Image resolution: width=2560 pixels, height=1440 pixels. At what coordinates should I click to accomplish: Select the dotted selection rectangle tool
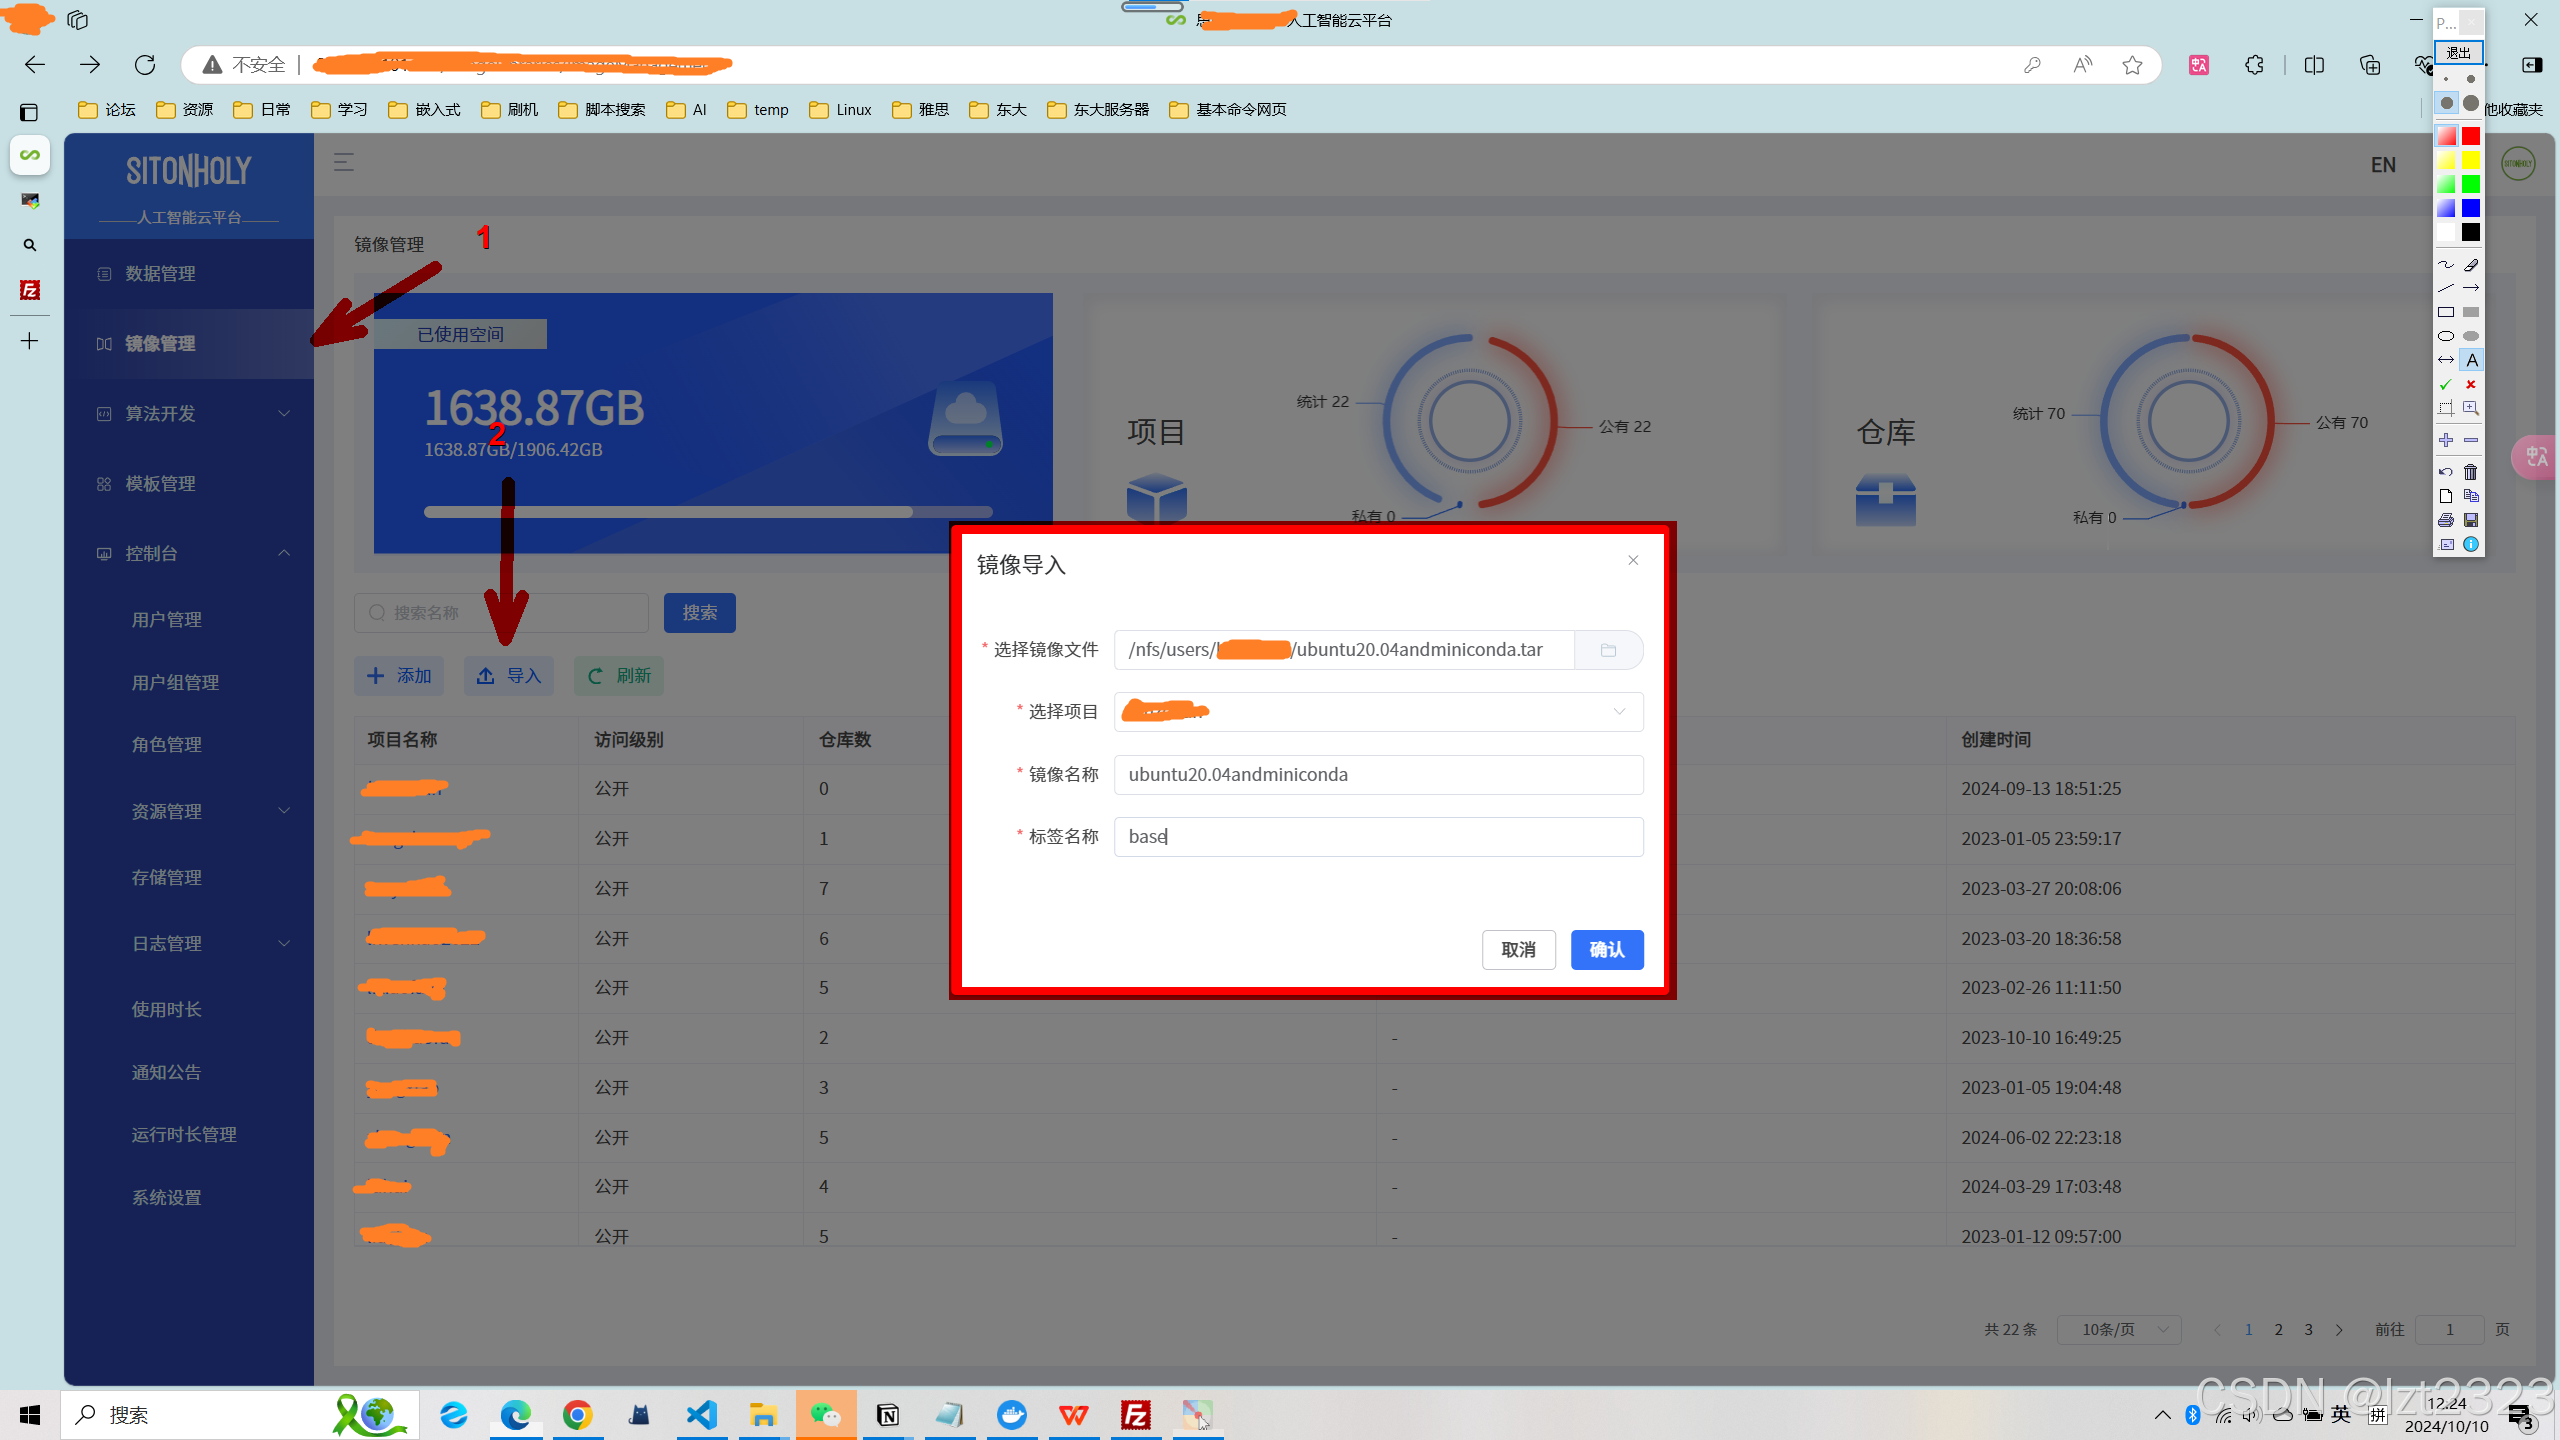[x=2446, y=408]
